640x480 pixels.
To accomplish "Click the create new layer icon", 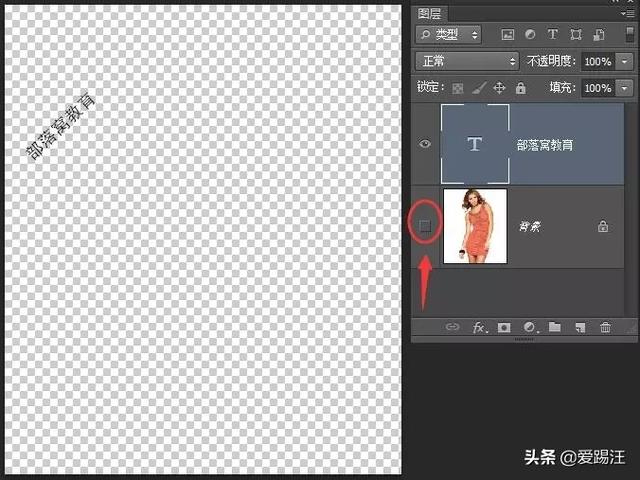I will pos(580,327).
